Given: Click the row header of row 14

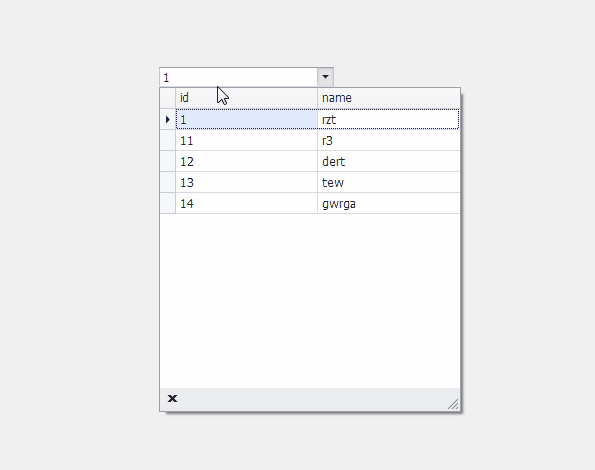Looking at the screenshot, I should 168,203.
